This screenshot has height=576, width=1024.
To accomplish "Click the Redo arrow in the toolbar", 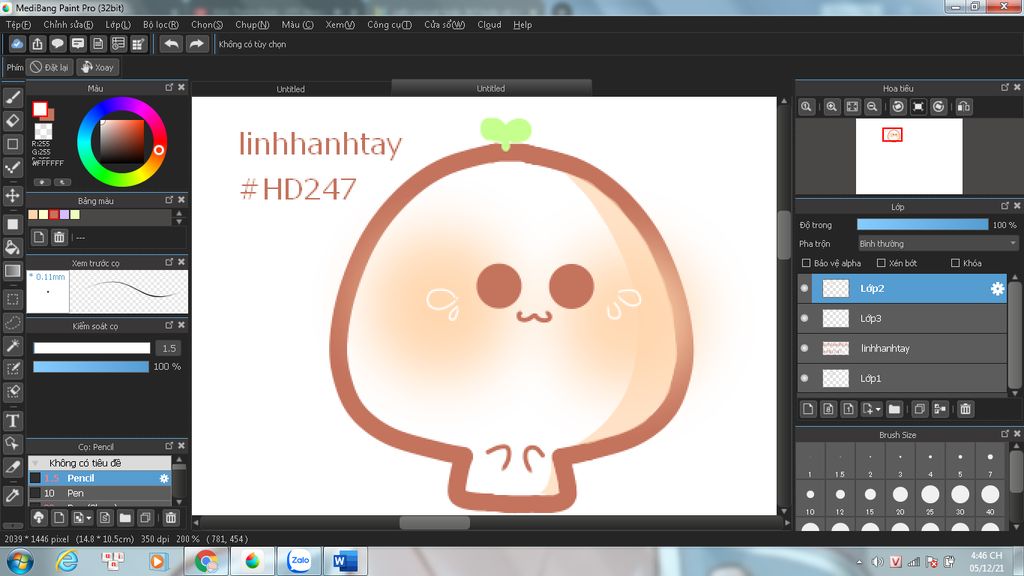I will coord(196,44).
